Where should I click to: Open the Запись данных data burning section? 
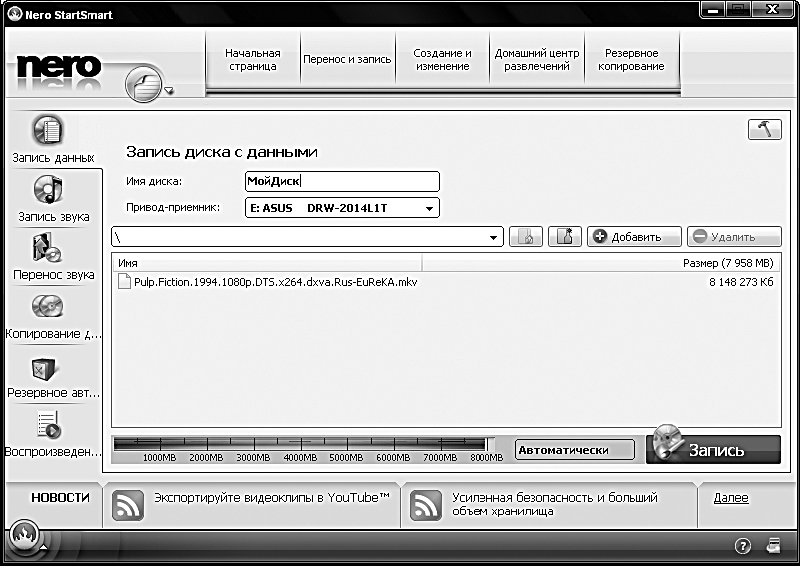coord(53,139)
